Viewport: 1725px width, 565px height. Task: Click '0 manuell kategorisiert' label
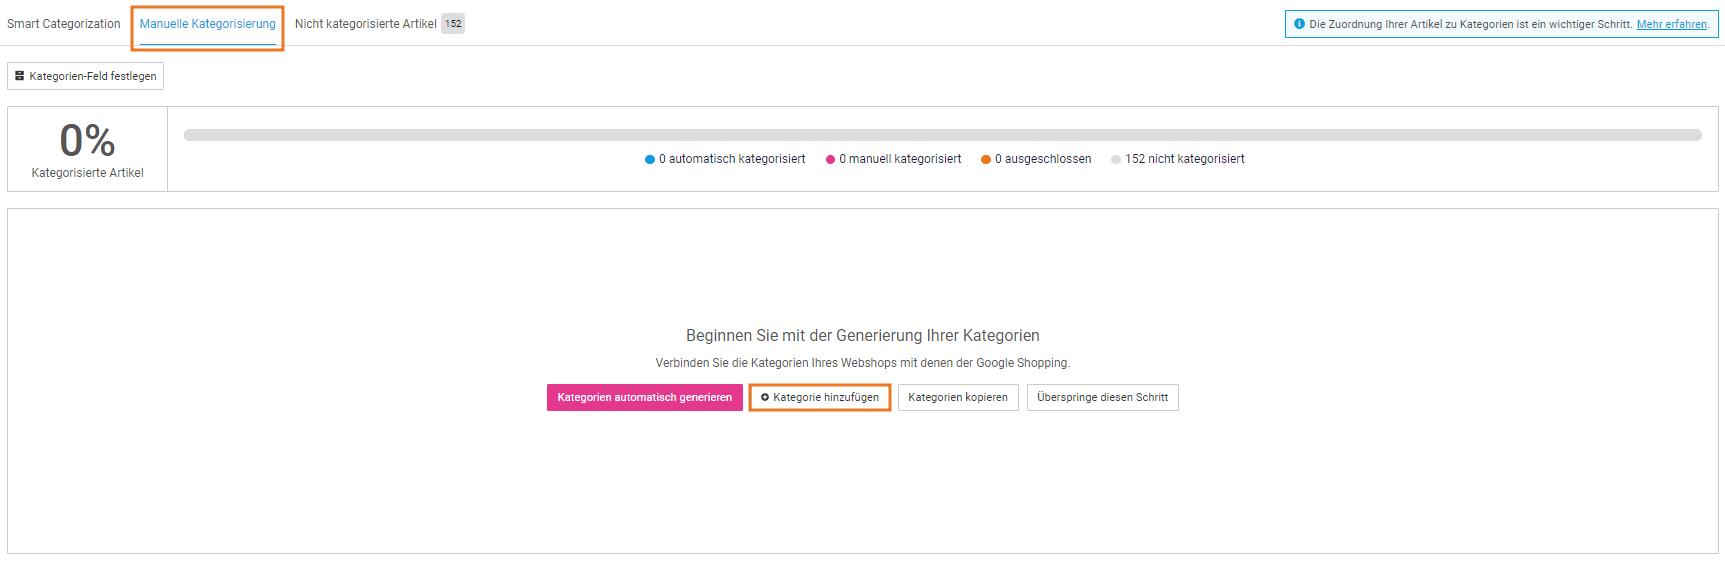[900, 159]
